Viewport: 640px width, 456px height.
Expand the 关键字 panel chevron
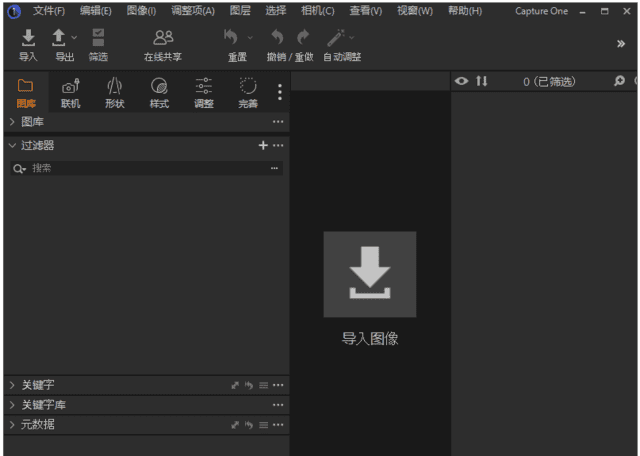[x=12, y=385]
